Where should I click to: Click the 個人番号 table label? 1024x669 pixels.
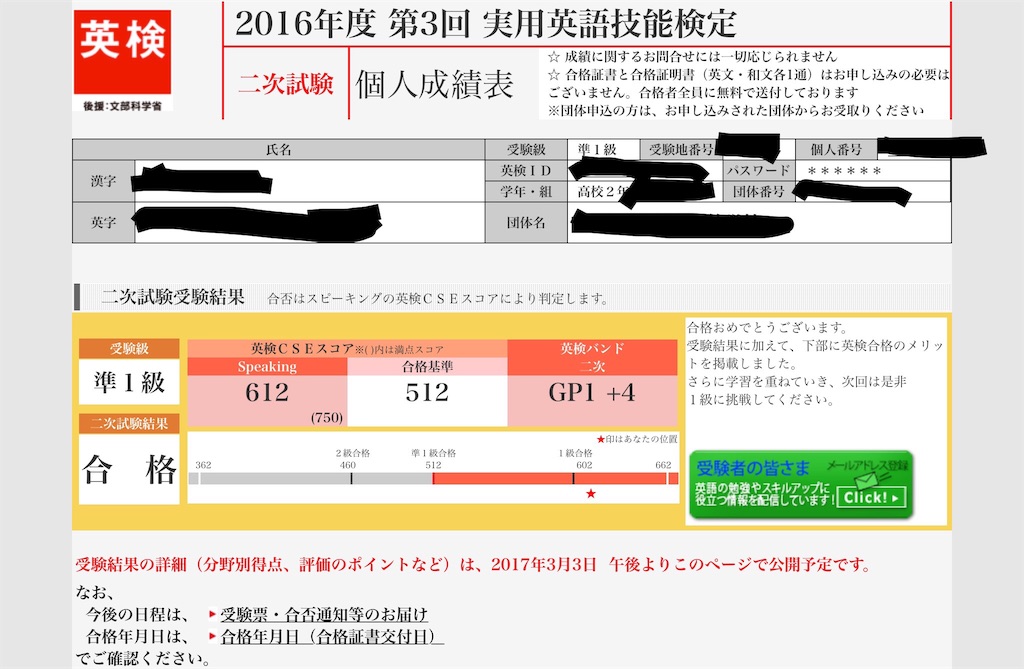click(x=836, y=150)
